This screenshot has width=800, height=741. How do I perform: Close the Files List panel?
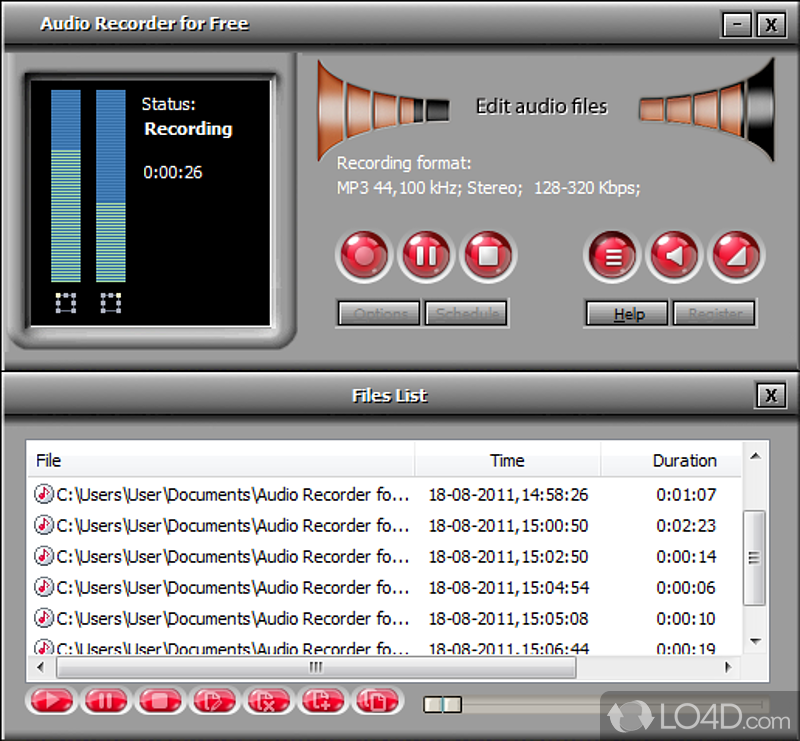(770, 395)
